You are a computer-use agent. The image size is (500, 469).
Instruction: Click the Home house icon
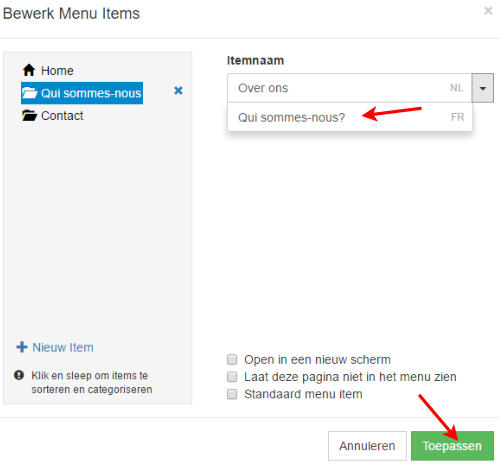(x=29, y=70)
